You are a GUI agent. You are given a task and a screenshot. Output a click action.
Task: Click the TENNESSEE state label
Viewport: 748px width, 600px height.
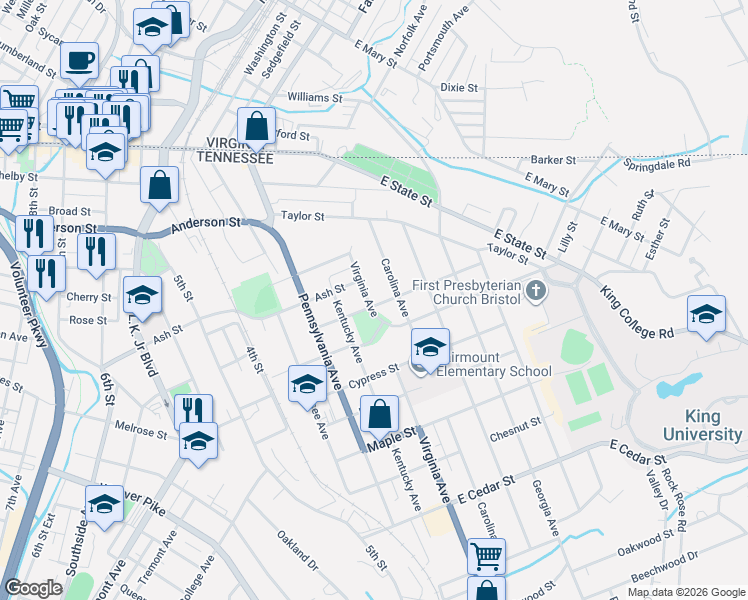click(235, 158)
